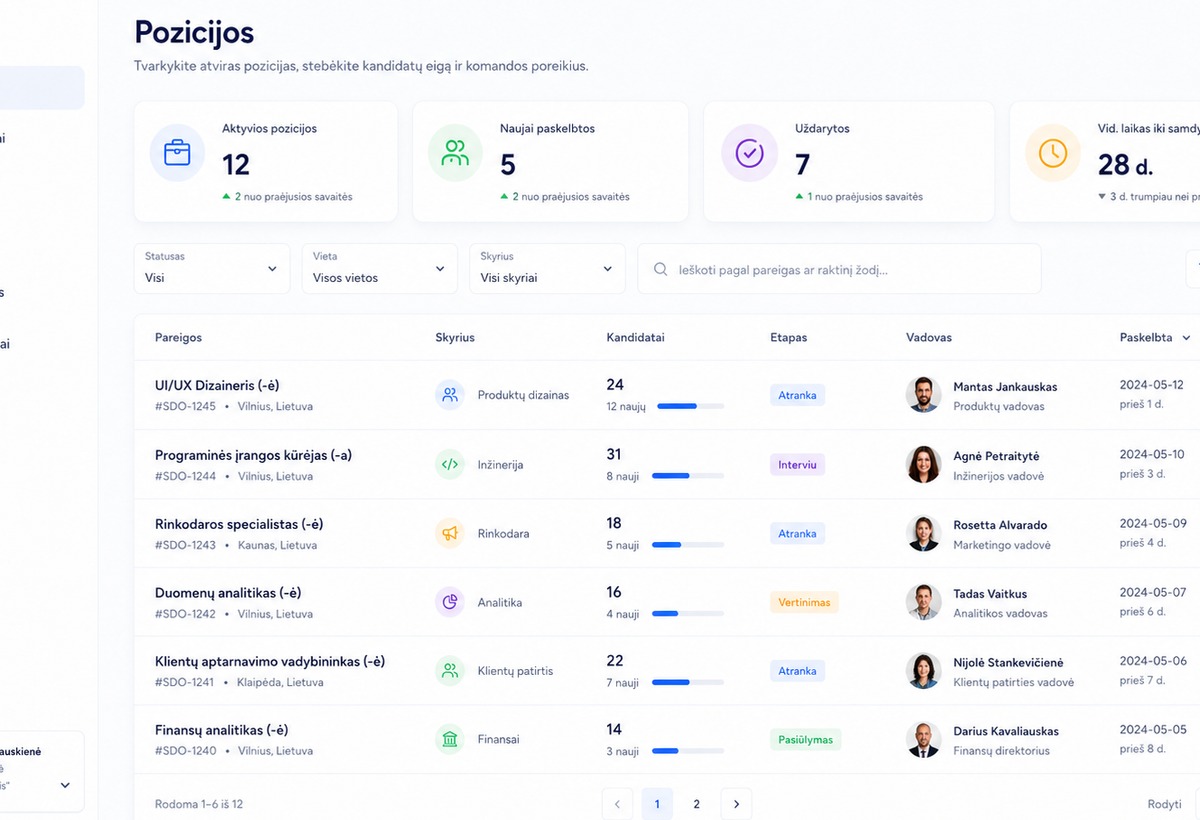1200x820 pixels.
Task: Open the Skyrius department dropdown
Action: (x=547, y=268)
